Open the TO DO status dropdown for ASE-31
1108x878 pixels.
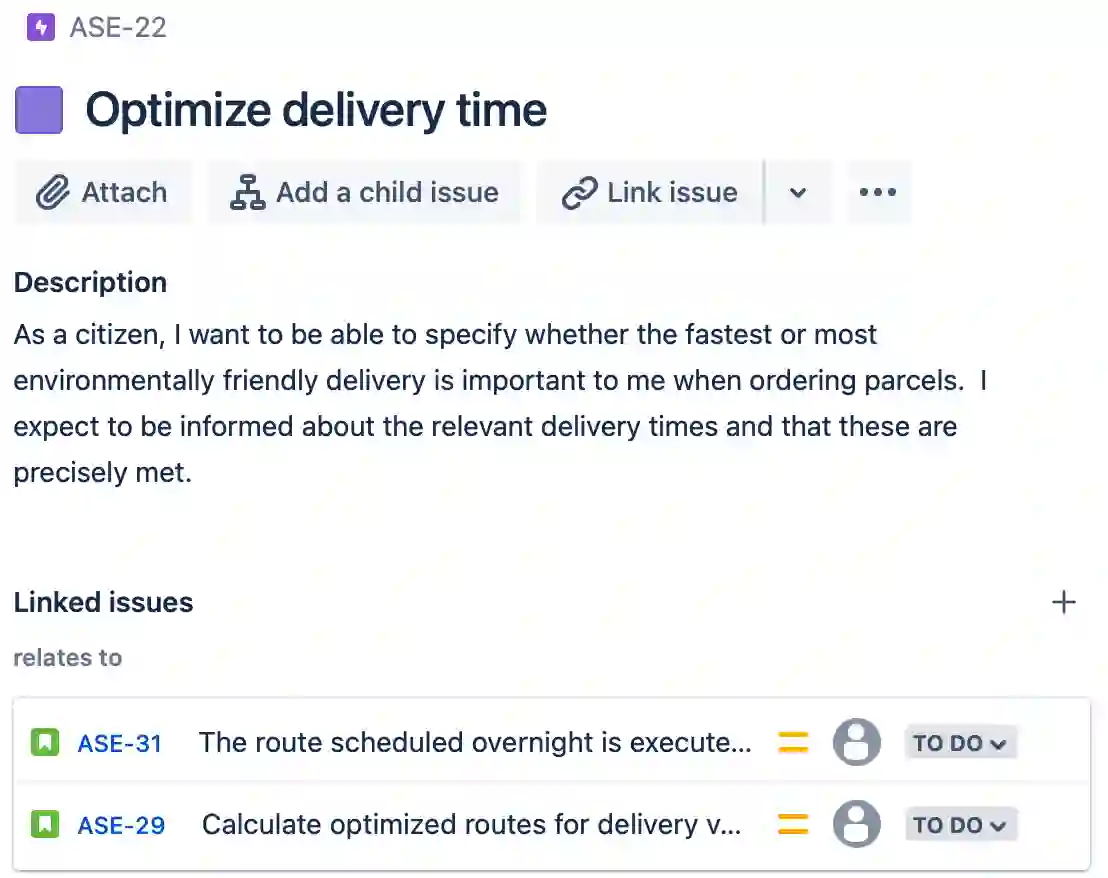(960, 743)
